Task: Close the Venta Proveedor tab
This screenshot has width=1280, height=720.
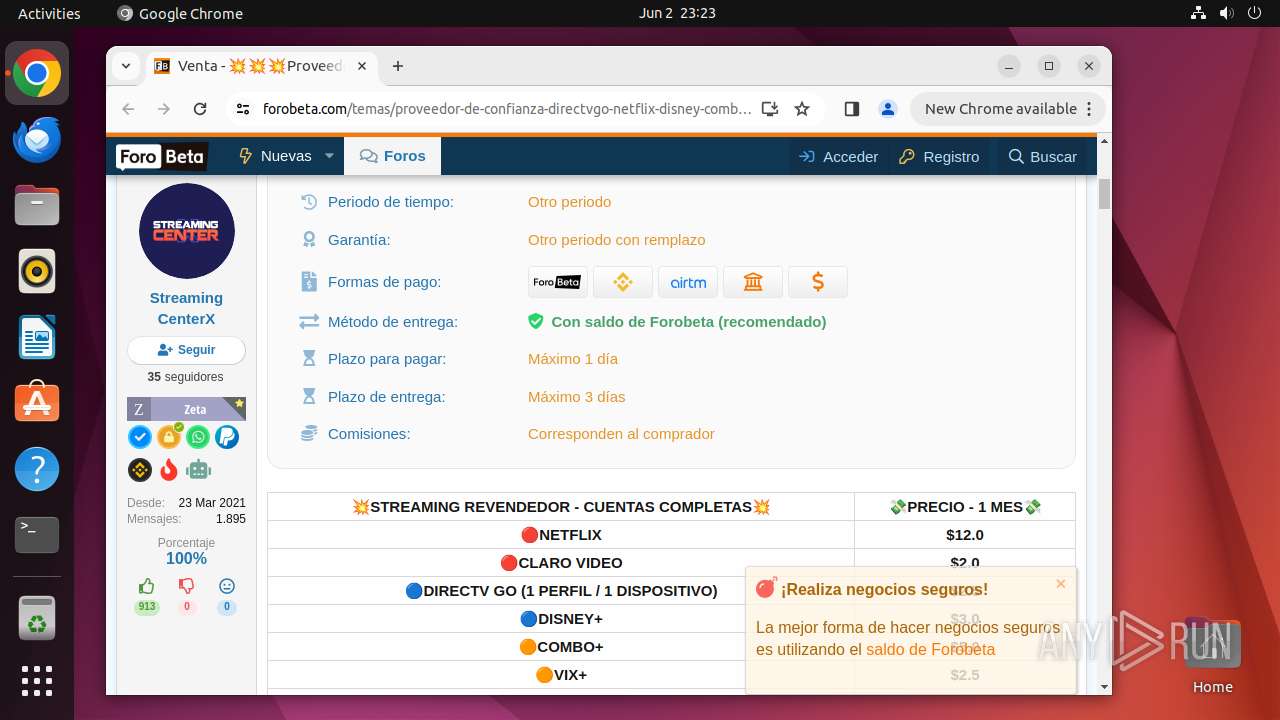Action: click(362, 66)
